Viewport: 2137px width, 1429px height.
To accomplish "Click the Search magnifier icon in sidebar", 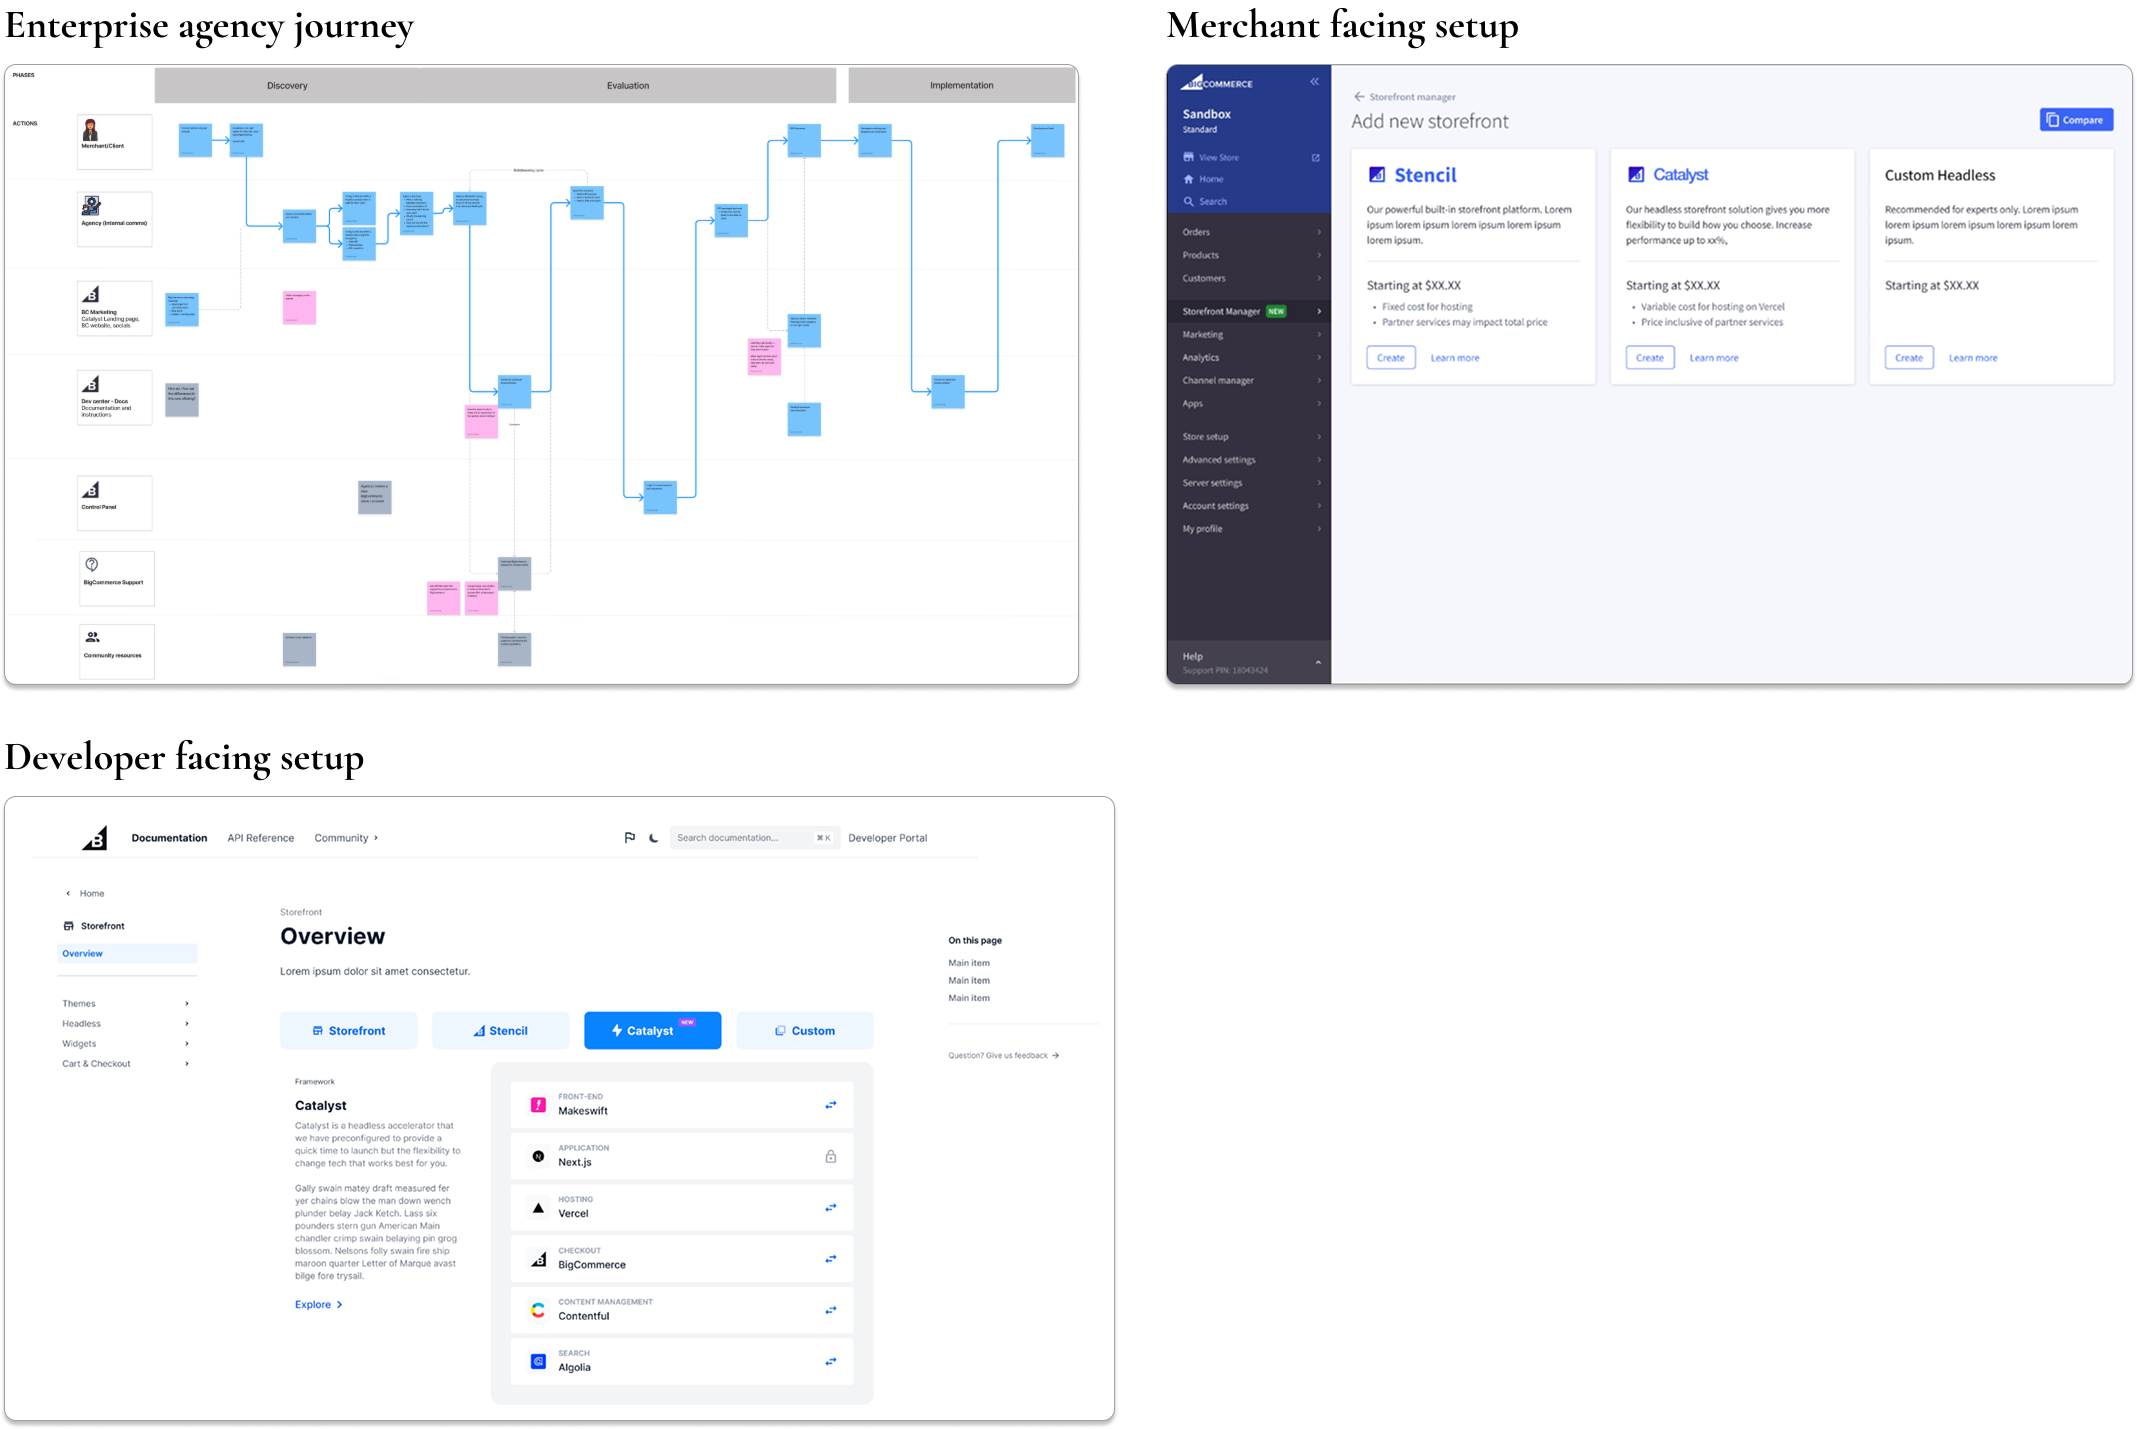I will point(1188,202).
